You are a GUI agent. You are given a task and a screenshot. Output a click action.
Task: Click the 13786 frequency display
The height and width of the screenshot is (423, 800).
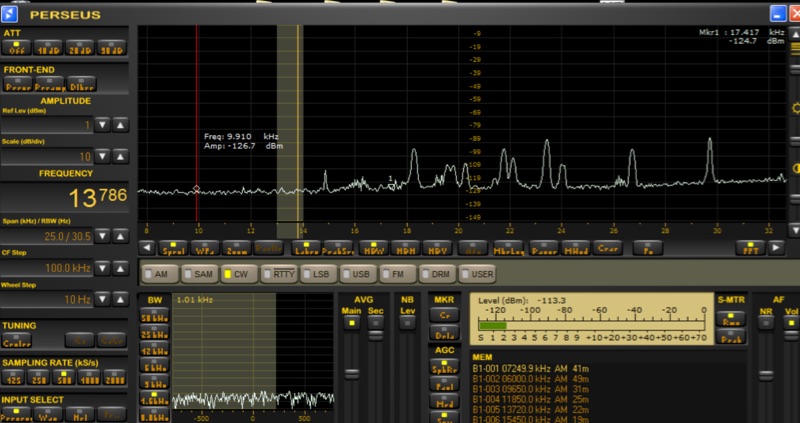(64, 197)
